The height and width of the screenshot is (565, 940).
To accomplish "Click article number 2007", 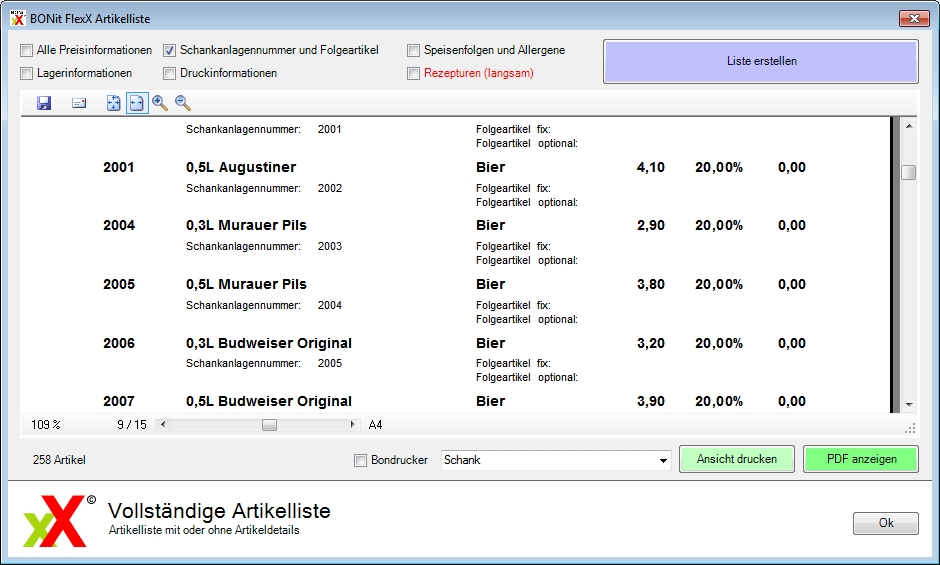I will pyautogui.click(x=119, y=401).
